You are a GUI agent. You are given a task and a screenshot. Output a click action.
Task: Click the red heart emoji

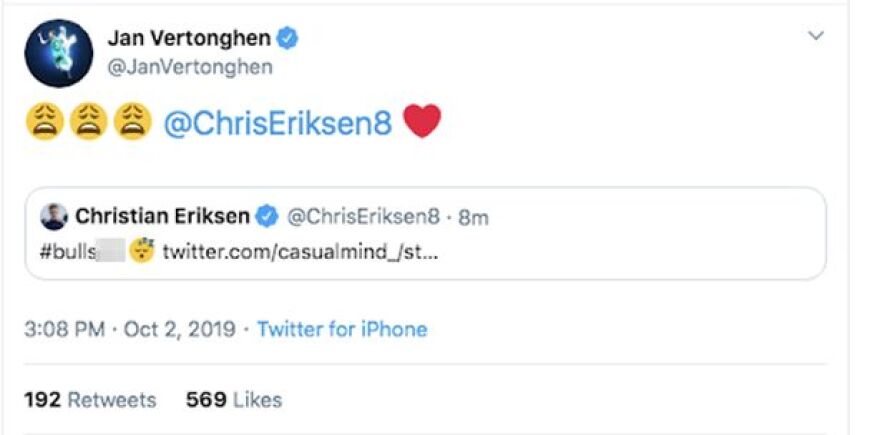point(421,122)
